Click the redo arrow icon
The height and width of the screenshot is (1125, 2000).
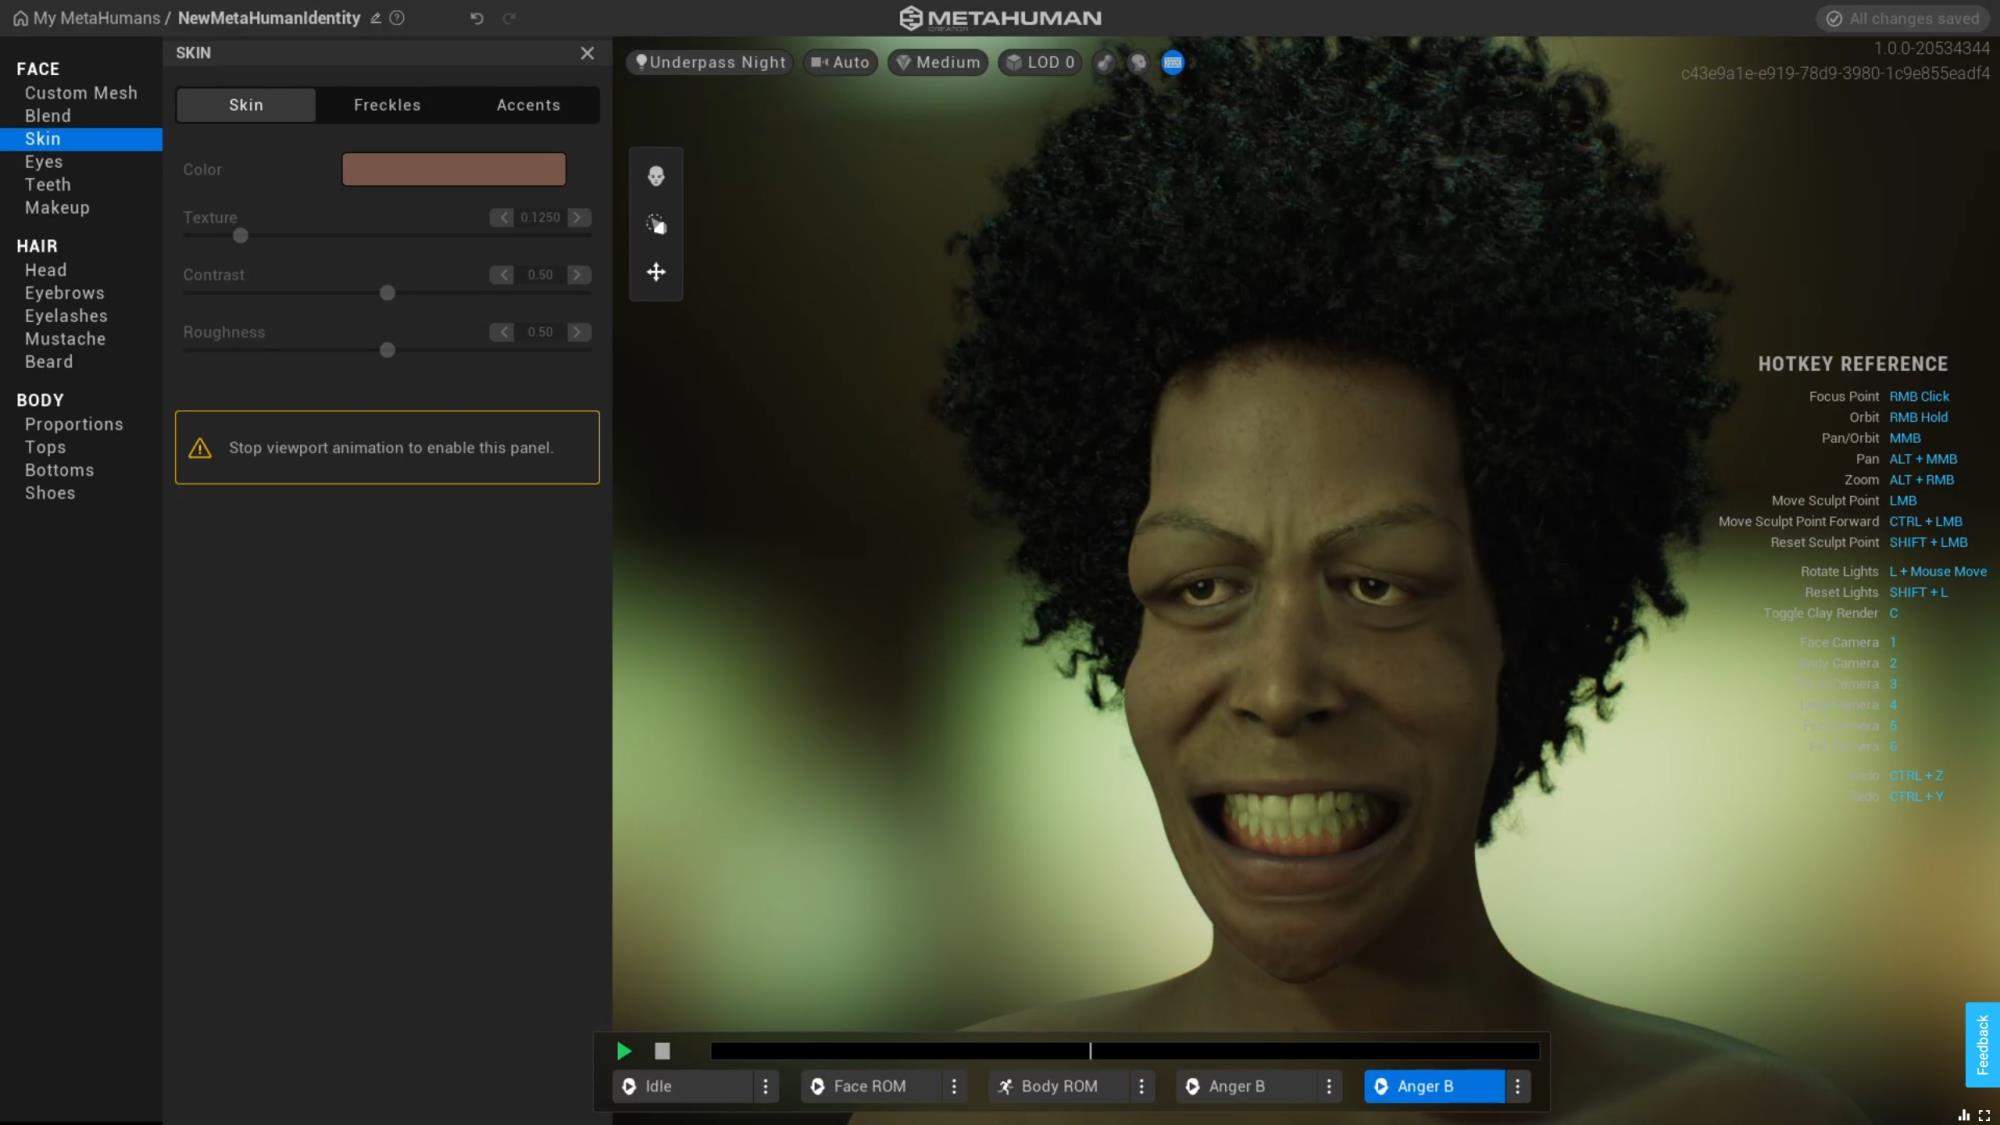point(509,18)
